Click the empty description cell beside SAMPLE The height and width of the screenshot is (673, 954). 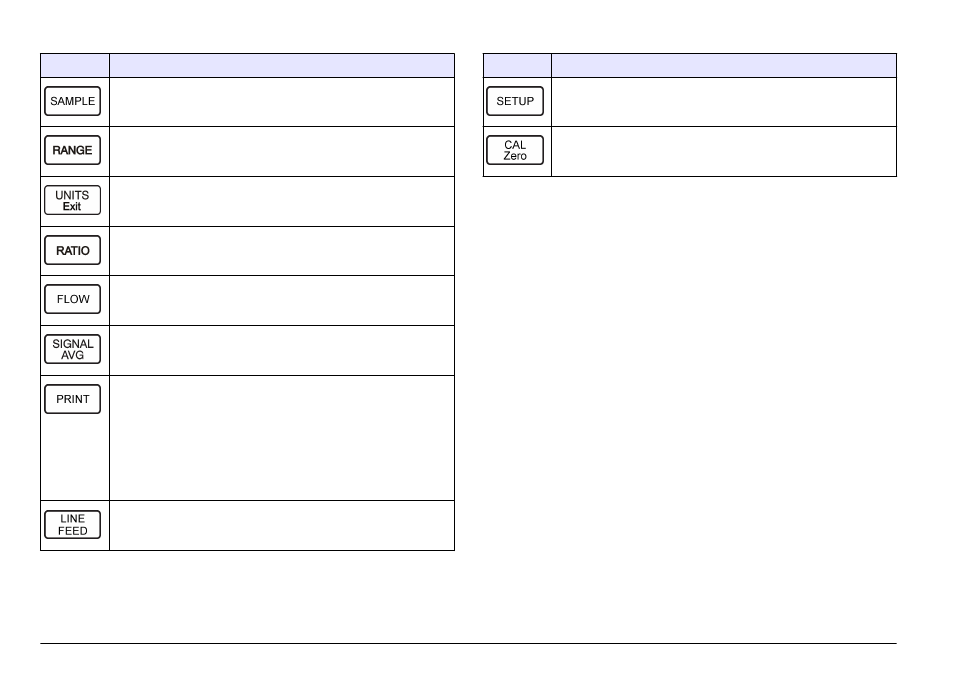pos(282,102)
